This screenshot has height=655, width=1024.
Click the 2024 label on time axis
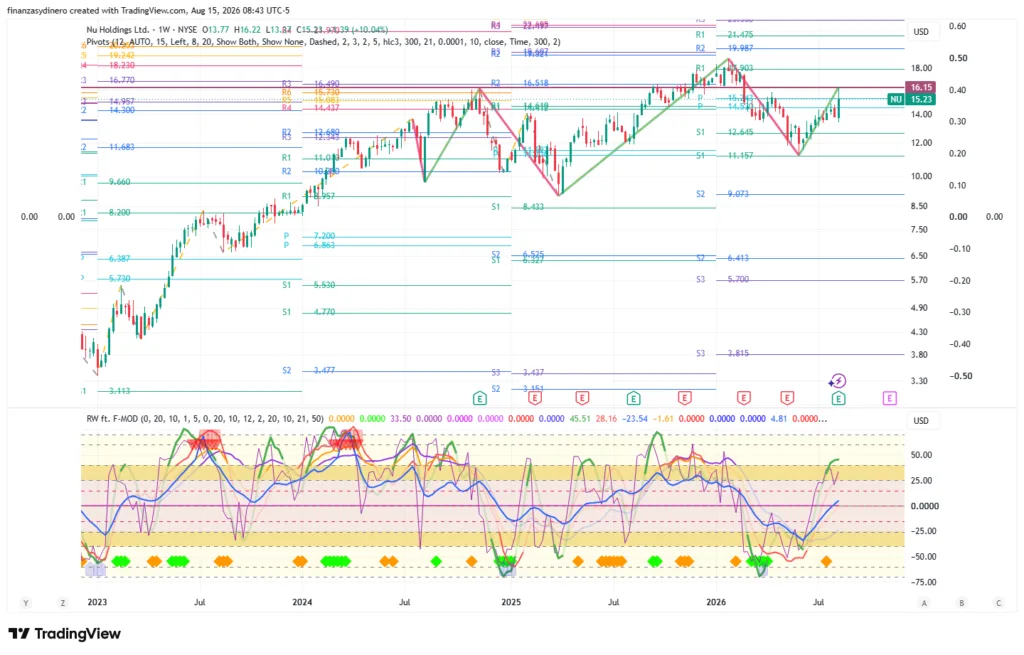[302, 602]
